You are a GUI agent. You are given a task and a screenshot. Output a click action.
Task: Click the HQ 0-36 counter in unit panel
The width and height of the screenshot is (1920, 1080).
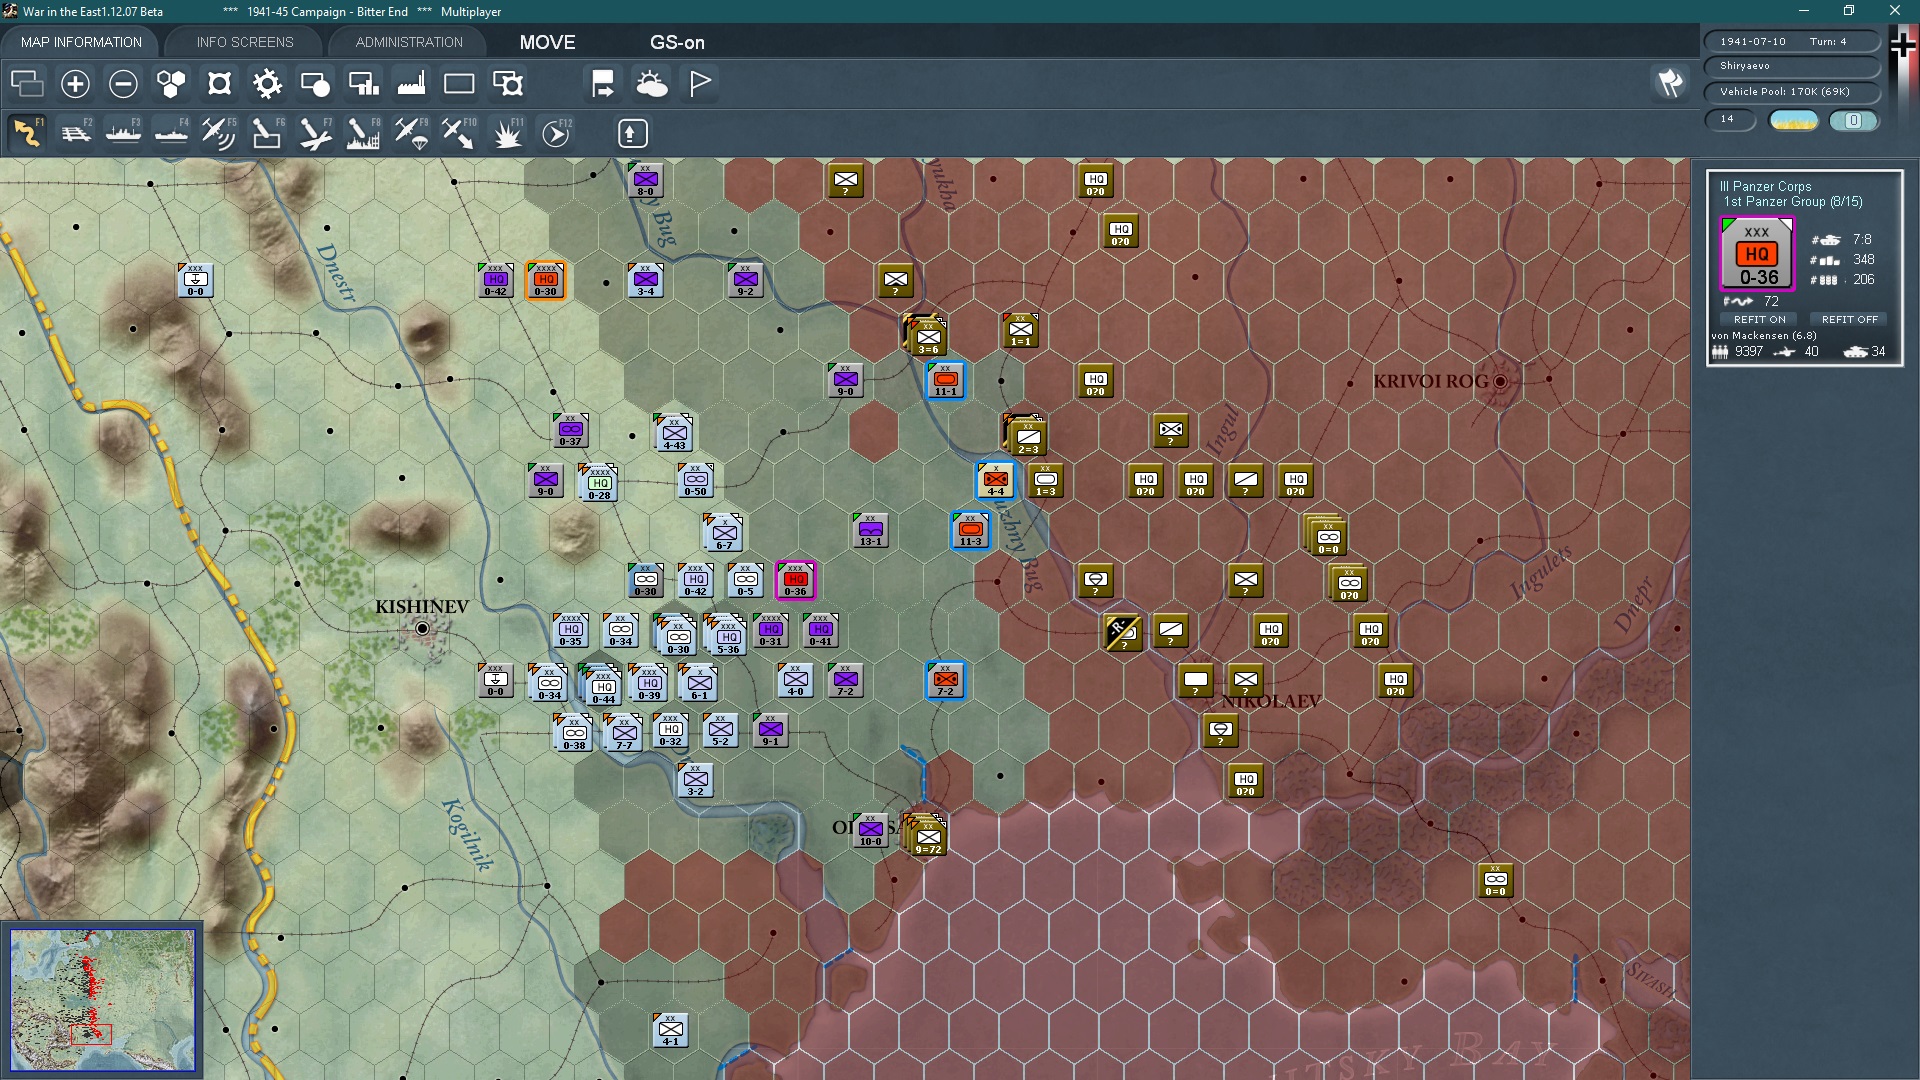(1757, 255)
